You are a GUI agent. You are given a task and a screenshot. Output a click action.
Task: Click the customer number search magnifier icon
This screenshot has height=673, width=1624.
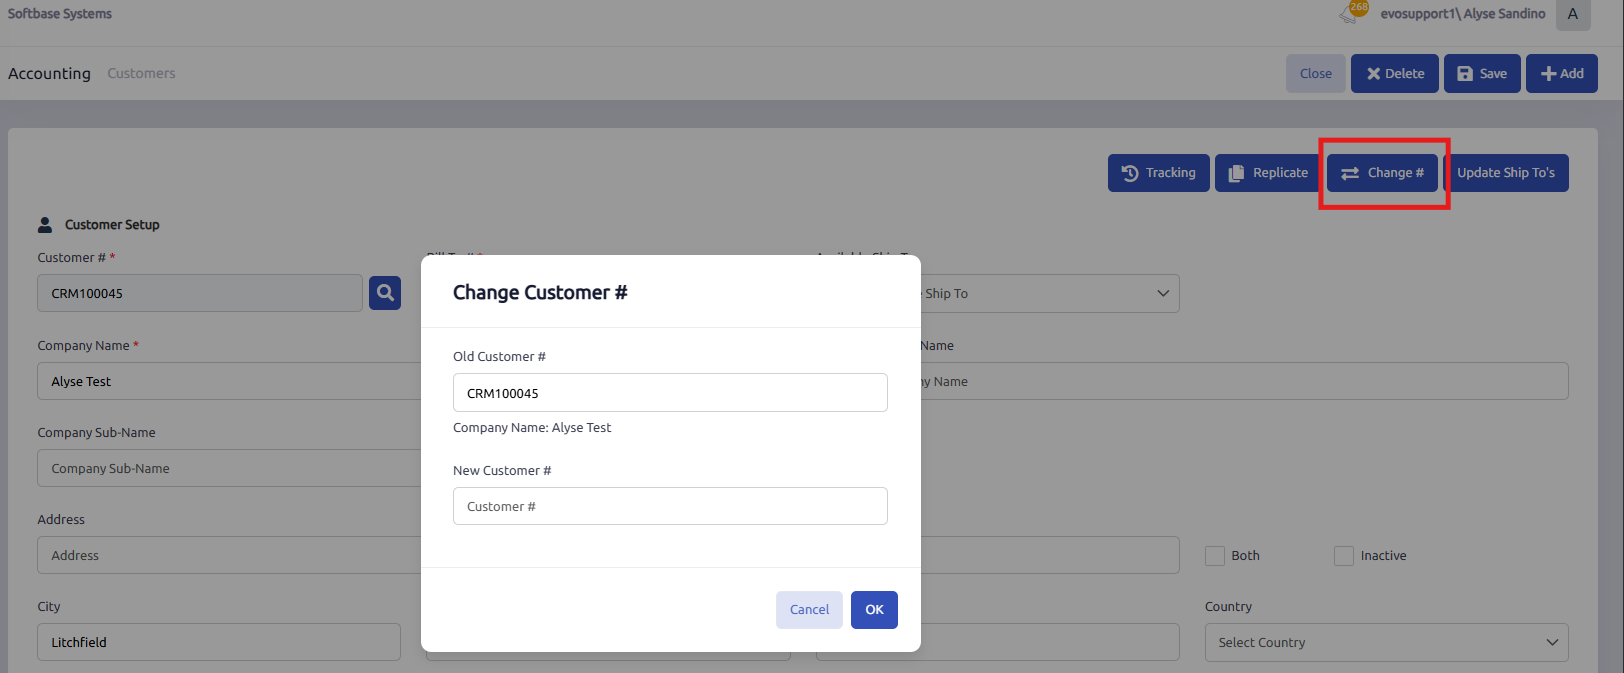tap(385, 293)
